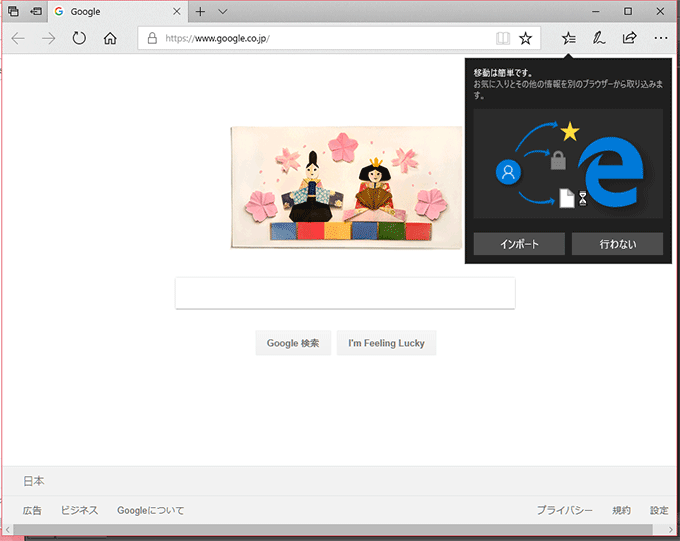The image size is (680, 541).
Task: Open a new tab with plus
Action: pos(200,11)
